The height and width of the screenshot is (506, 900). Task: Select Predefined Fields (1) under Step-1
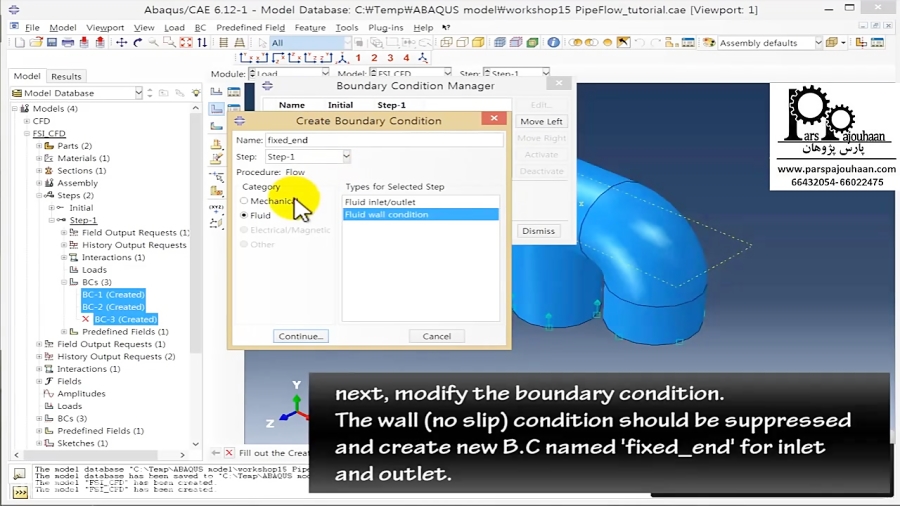(125, 332)
